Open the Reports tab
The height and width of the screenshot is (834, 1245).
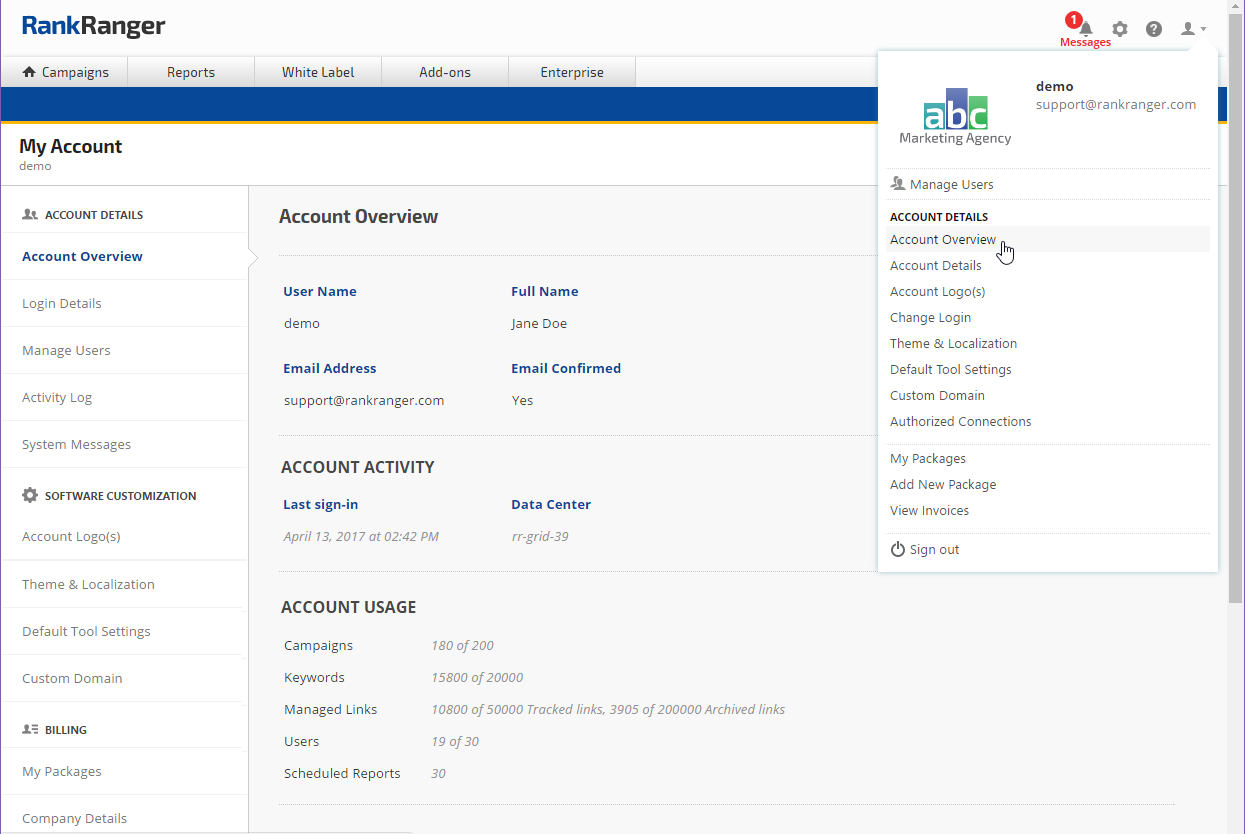tap(191, 72)
